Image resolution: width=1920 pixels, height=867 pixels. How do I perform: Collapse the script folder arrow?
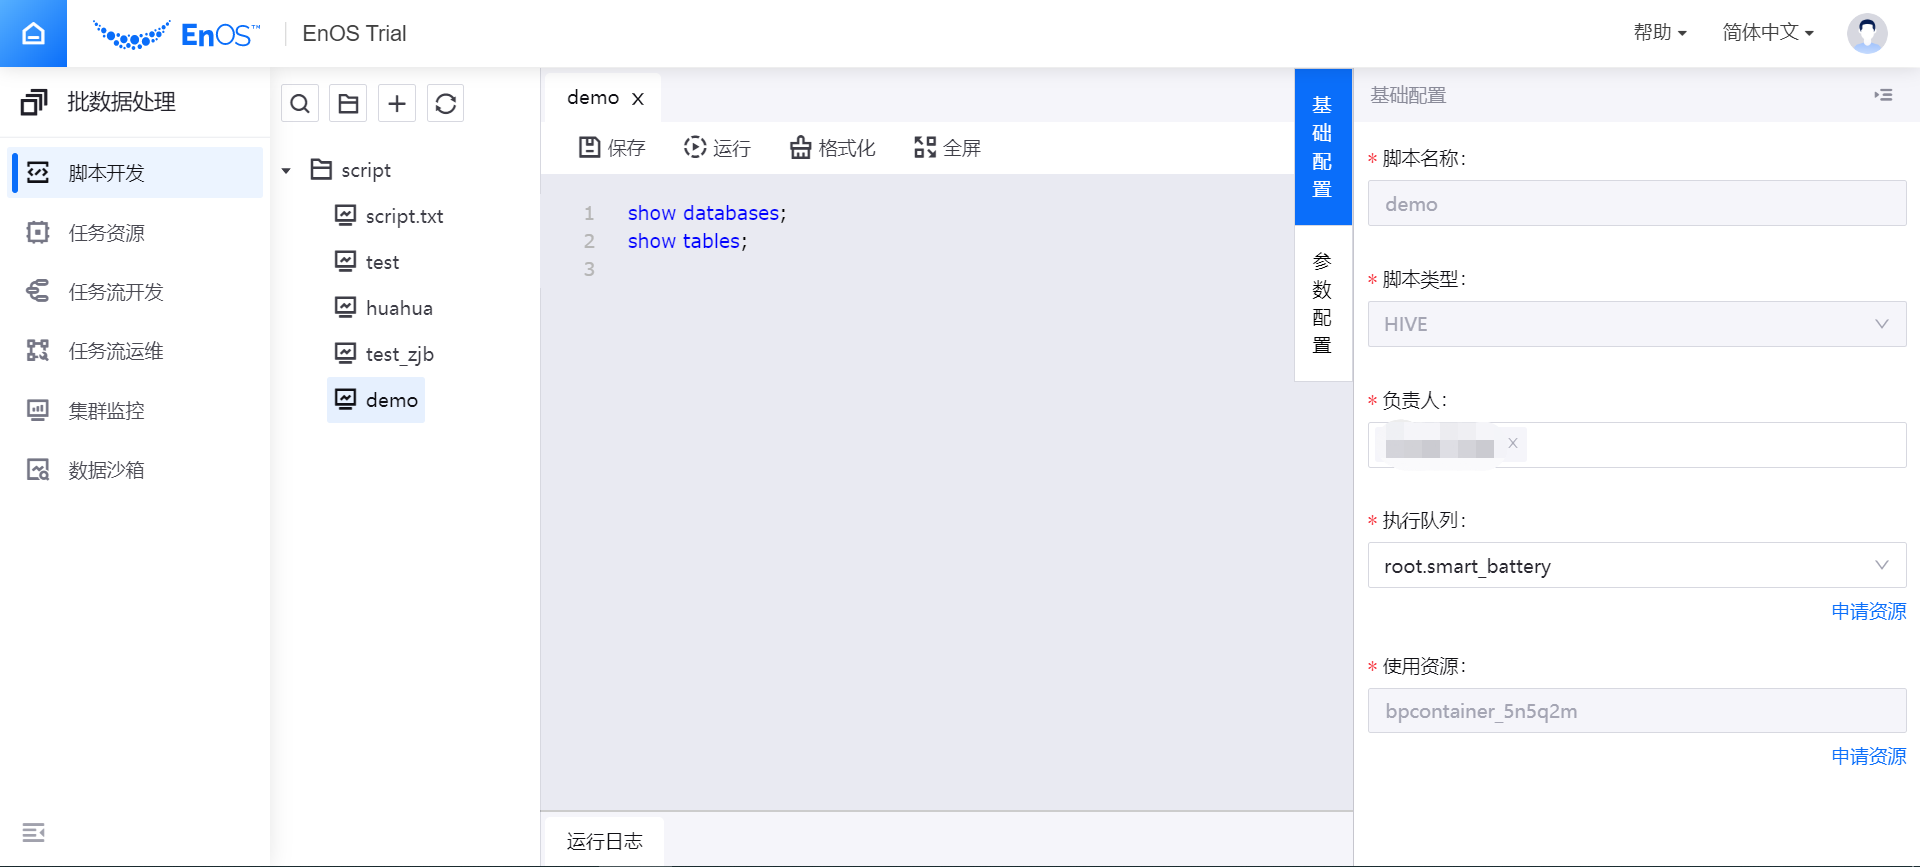tap(286, 171)
